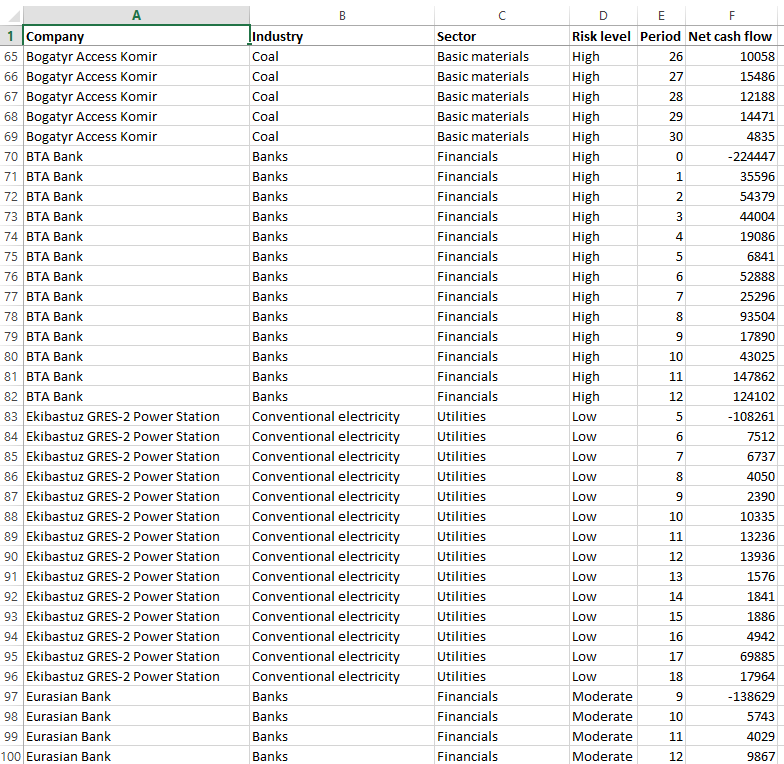
Task: Click BTA Bank cell in row 70
Action: pos(136,156)
